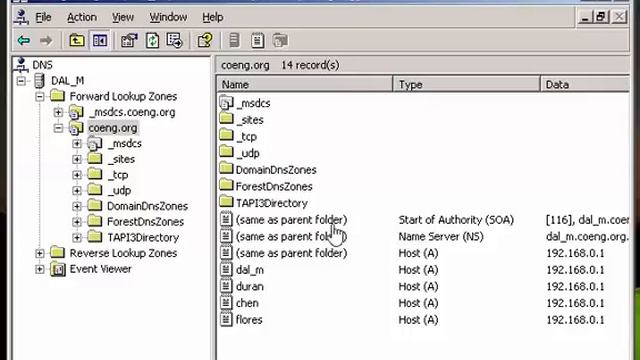Select Event Viewer in the tree

click(x=100, y=269)
